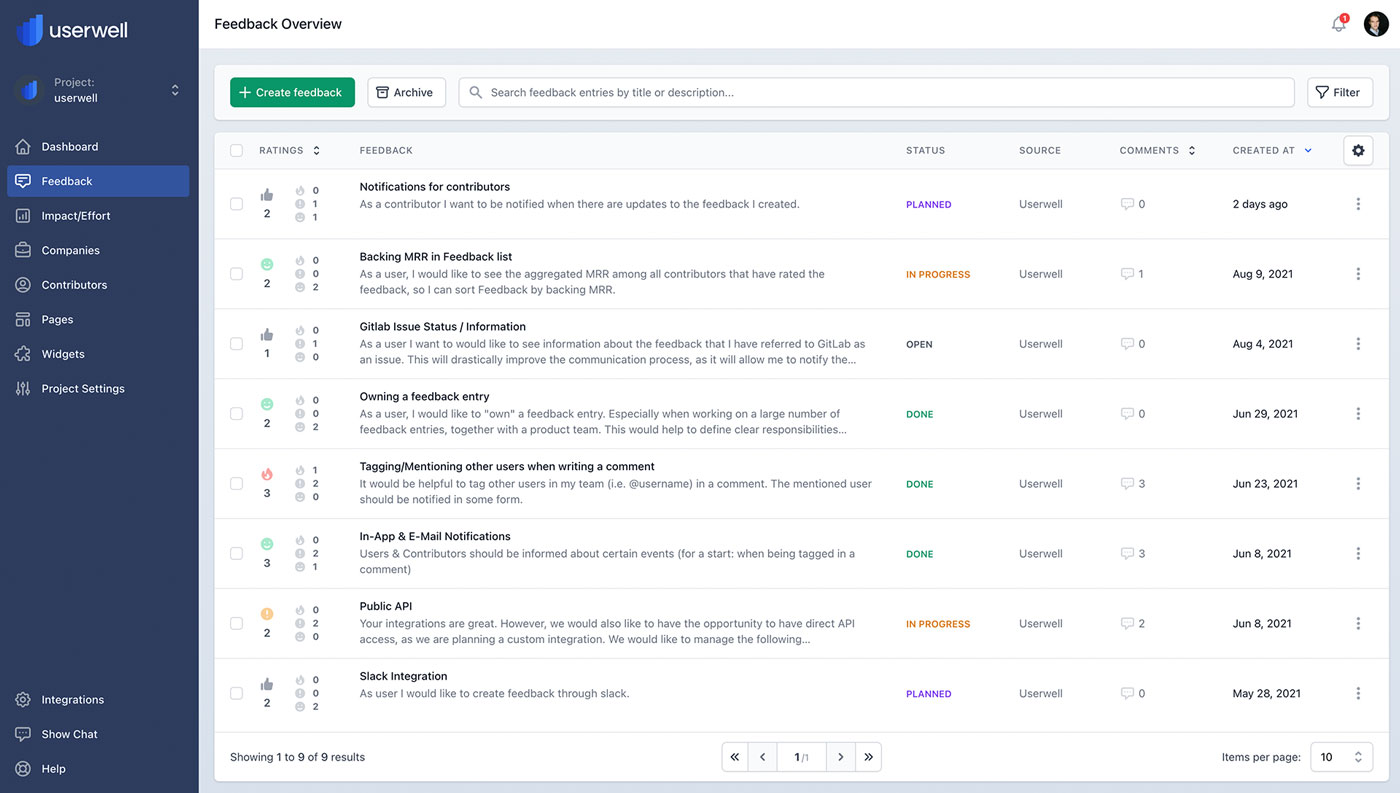
Task: Click the Archive button
Action: point(406,92)
